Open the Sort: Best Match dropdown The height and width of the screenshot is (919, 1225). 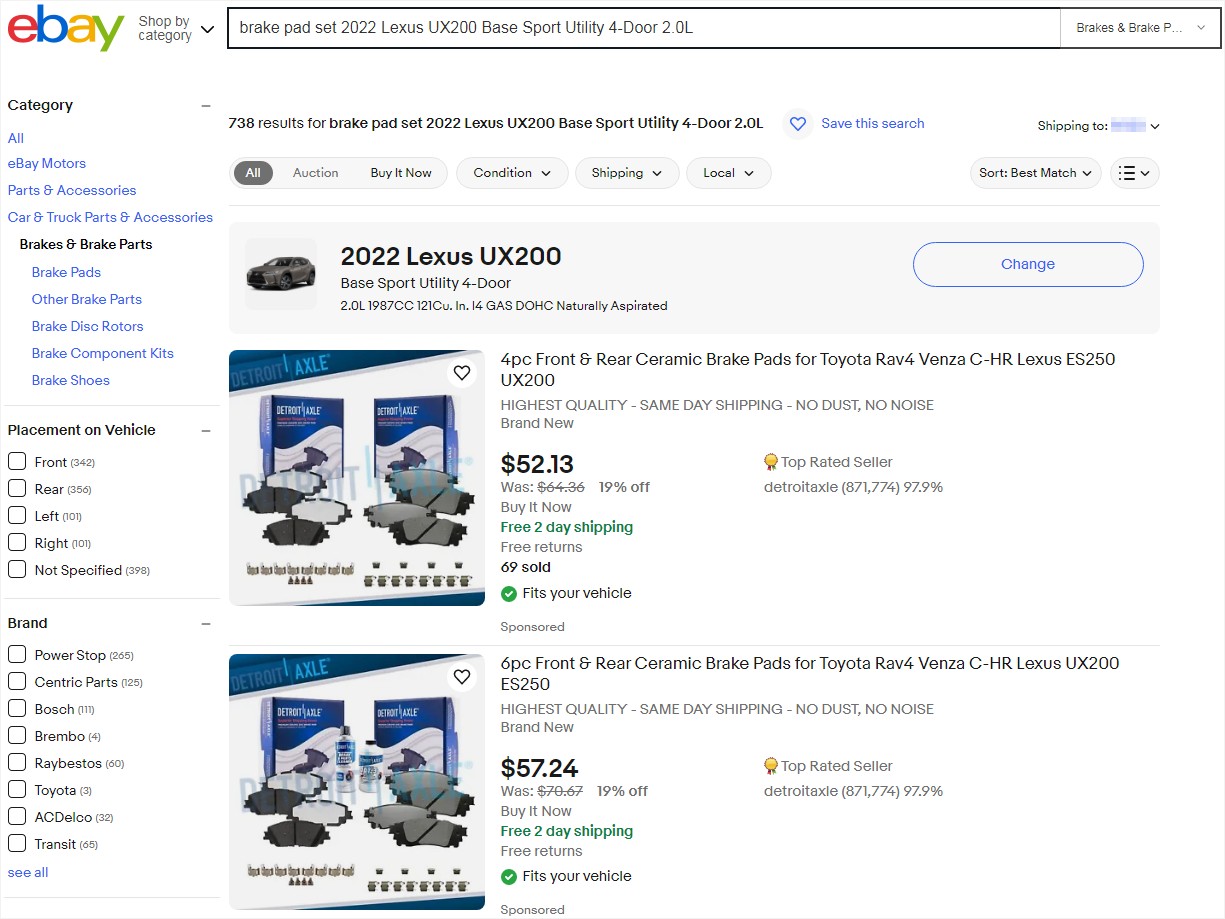tap(1035, 173)
